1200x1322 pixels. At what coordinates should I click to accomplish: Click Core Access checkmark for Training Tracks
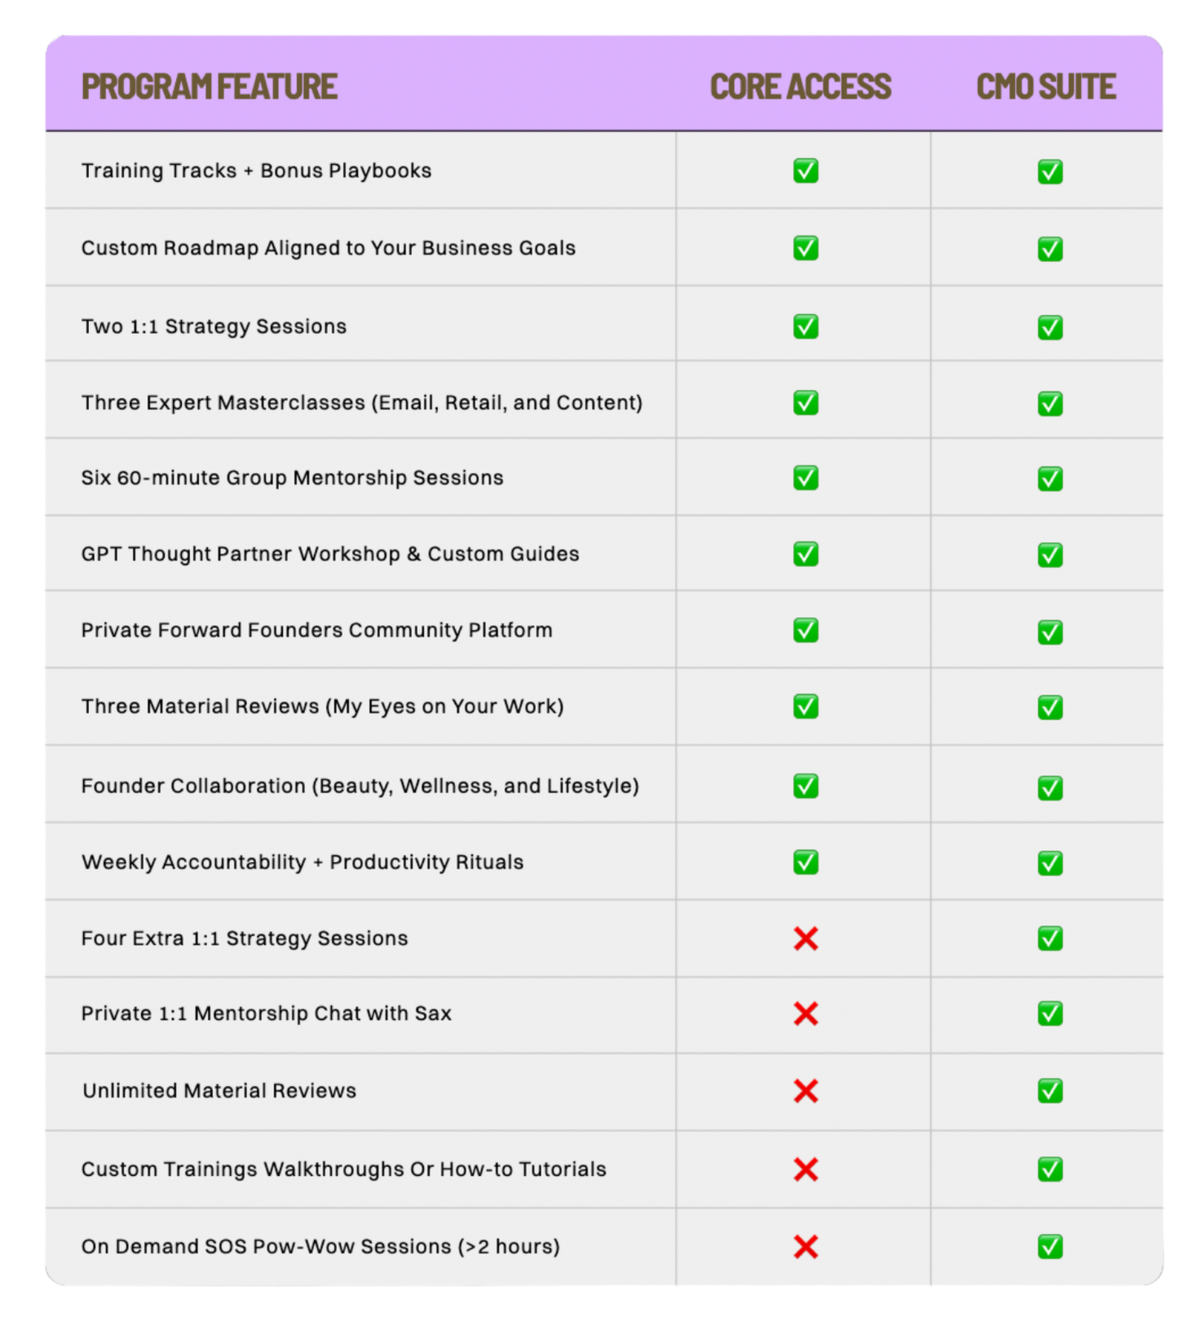click(x=805, y=171)
